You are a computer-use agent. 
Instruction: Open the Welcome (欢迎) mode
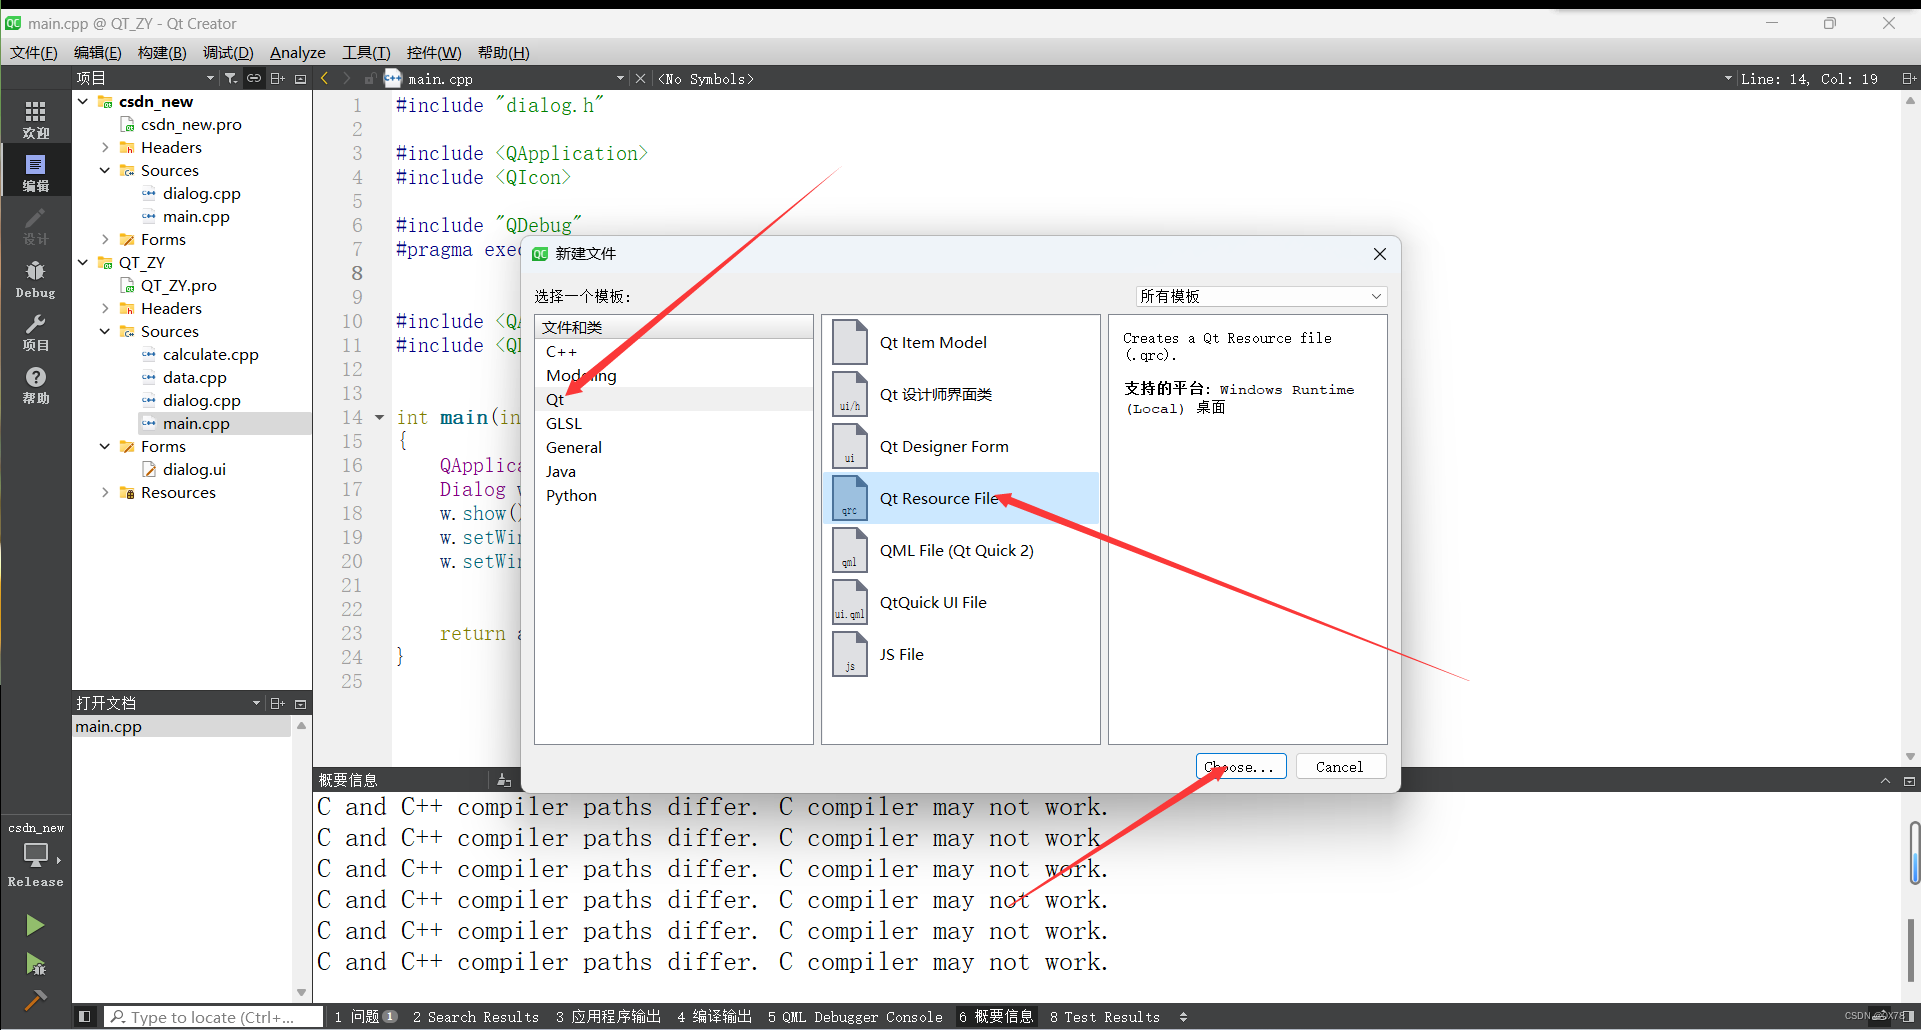pos(35,119)
